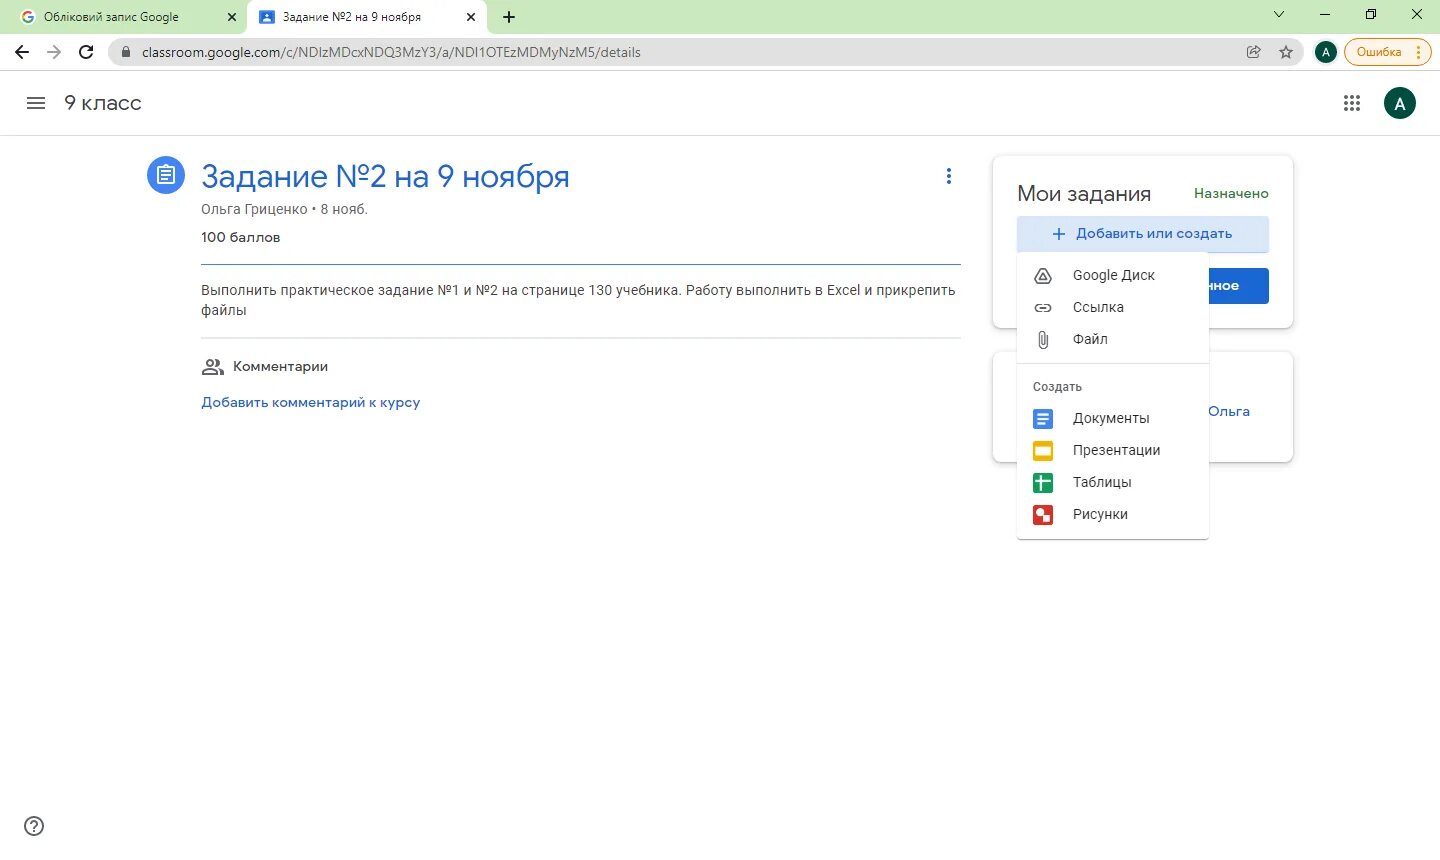Click the Google Drive icon in menu

tap(1043, 275)
